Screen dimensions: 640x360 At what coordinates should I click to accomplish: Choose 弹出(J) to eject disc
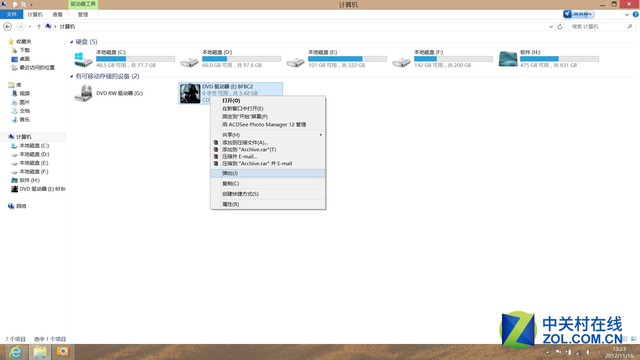[268, 173]
